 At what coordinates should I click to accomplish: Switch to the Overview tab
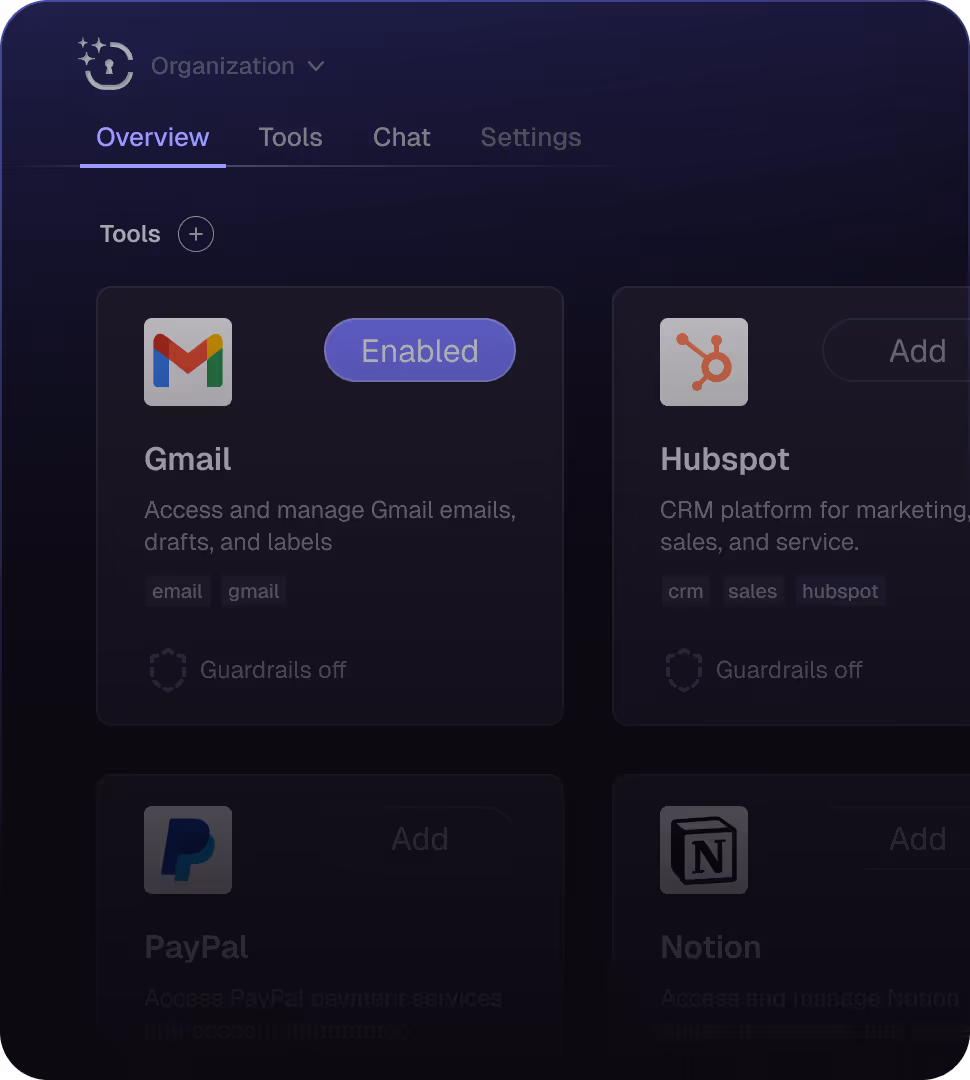pyautogui.click(x=152, y=137)
